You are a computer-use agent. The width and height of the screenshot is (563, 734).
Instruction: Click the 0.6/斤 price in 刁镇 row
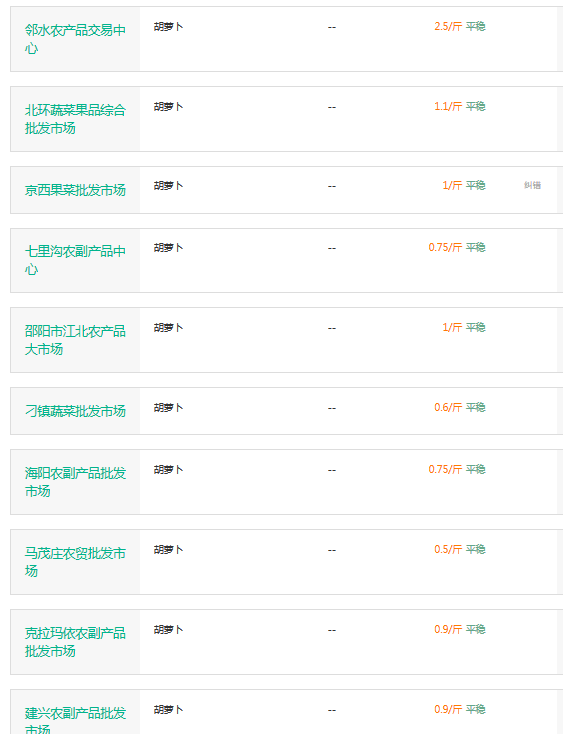pyautogui.click(x=448, y=407)
